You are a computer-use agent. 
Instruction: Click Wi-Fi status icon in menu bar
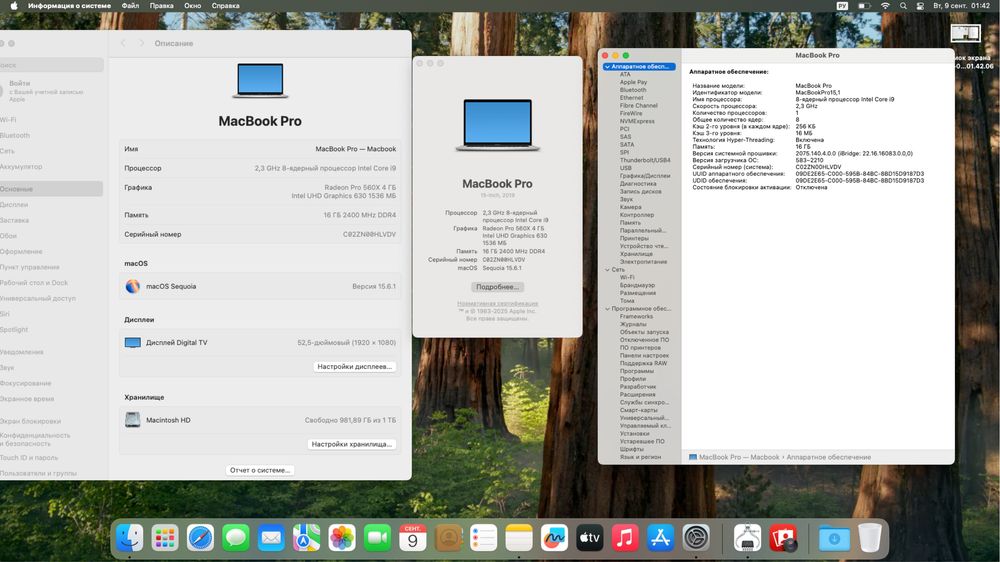tap(885, 6)
